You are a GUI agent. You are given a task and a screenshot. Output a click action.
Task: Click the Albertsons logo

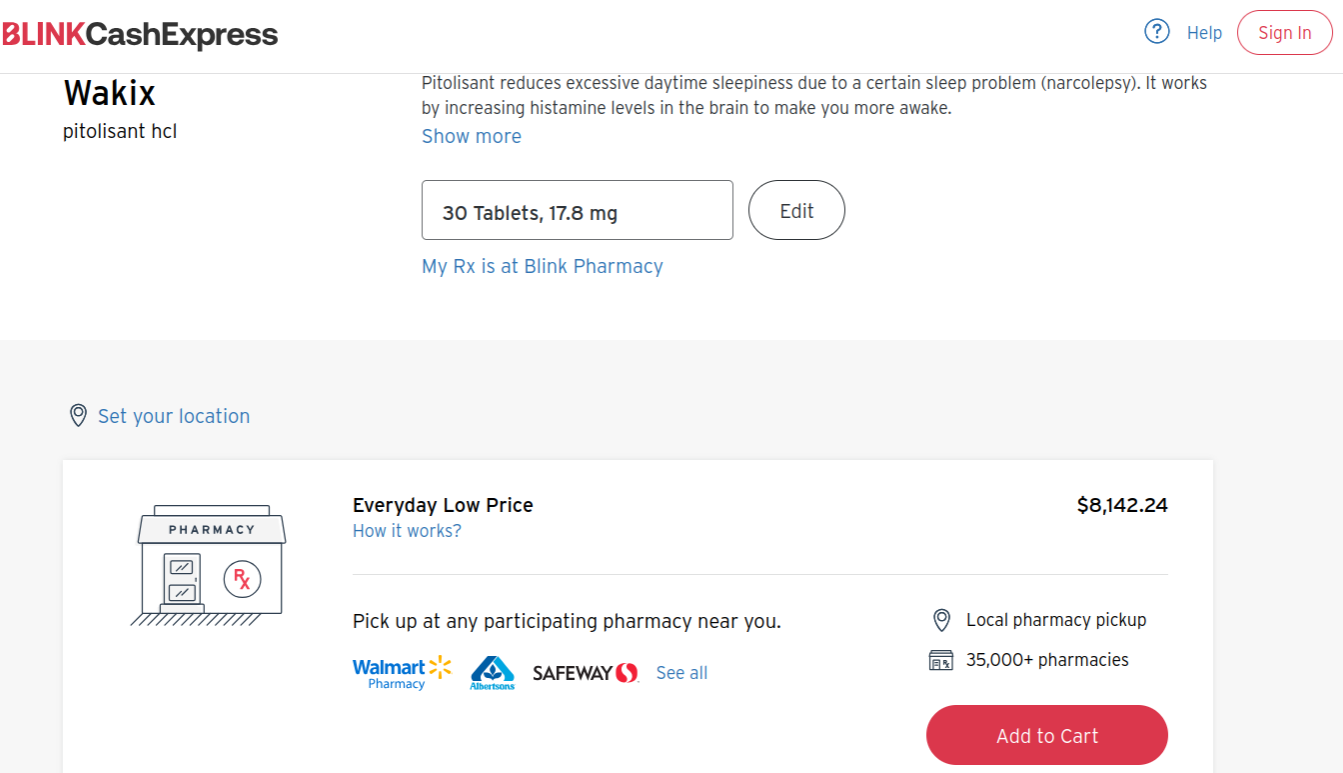pyautogui.click(x=492, y=673)
